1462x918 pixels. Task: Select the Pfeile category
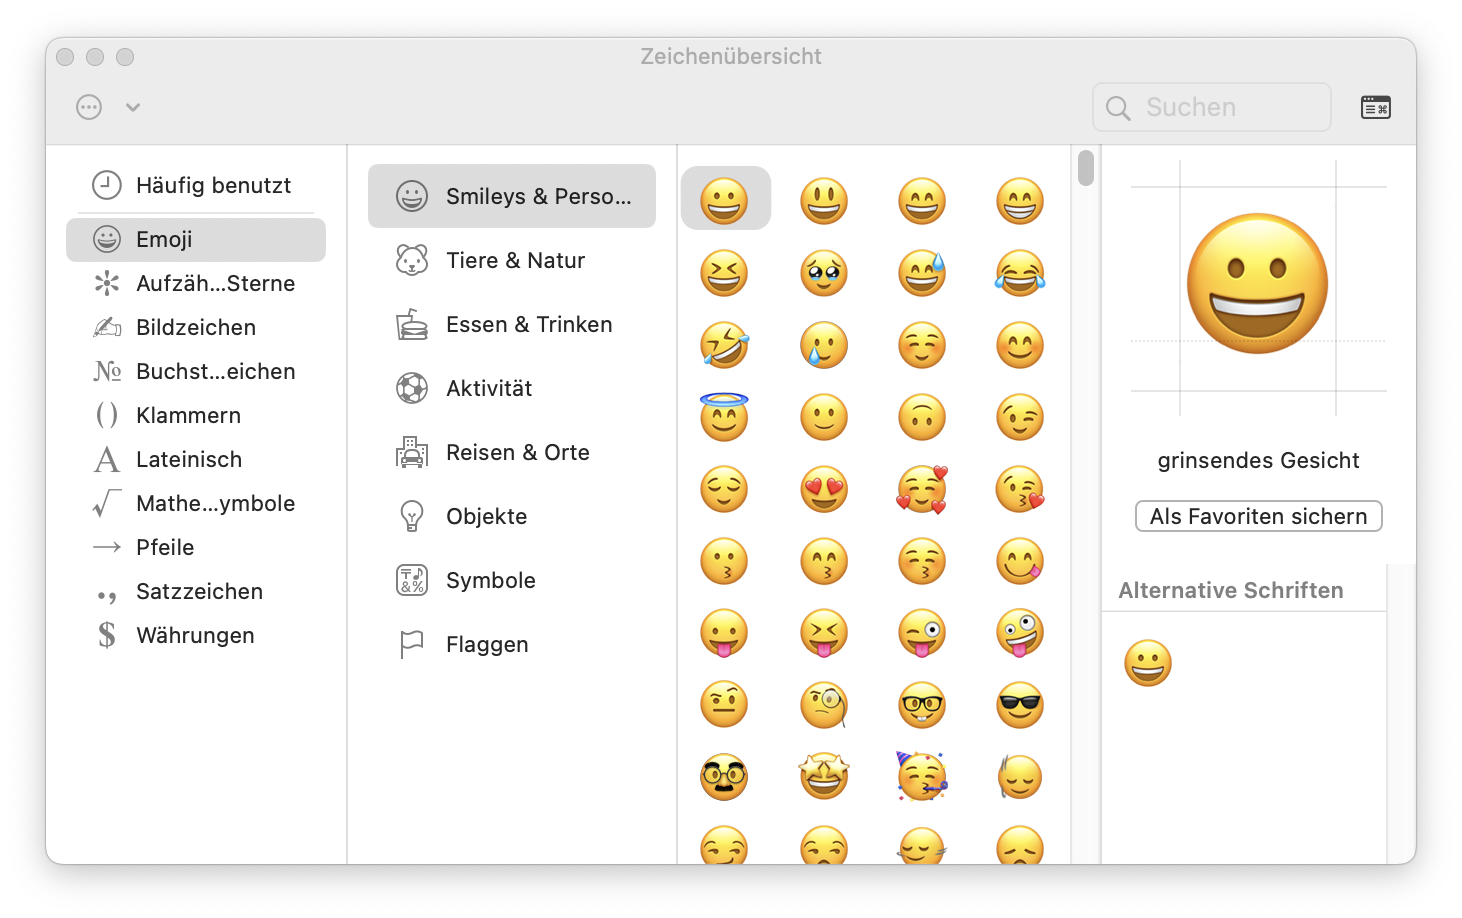click(196, 547)
